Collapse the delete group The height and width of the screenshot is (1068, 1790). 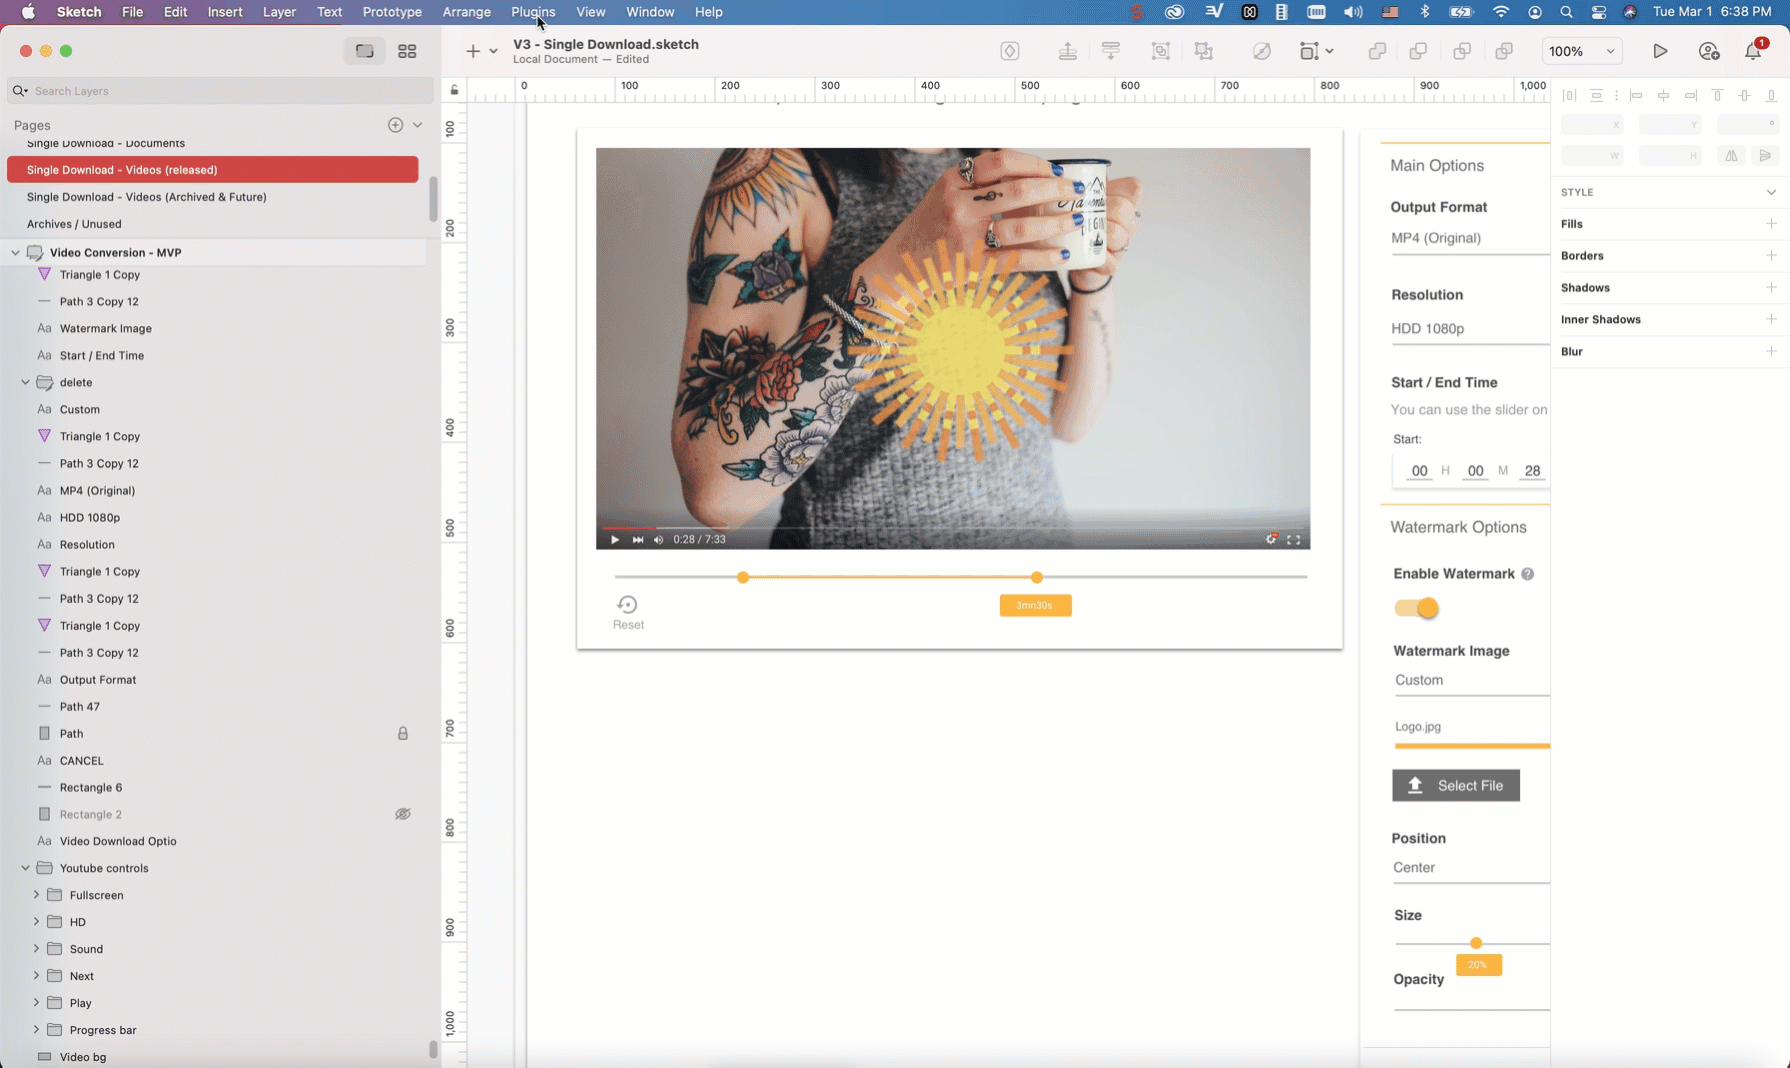(x=26, y=382)
